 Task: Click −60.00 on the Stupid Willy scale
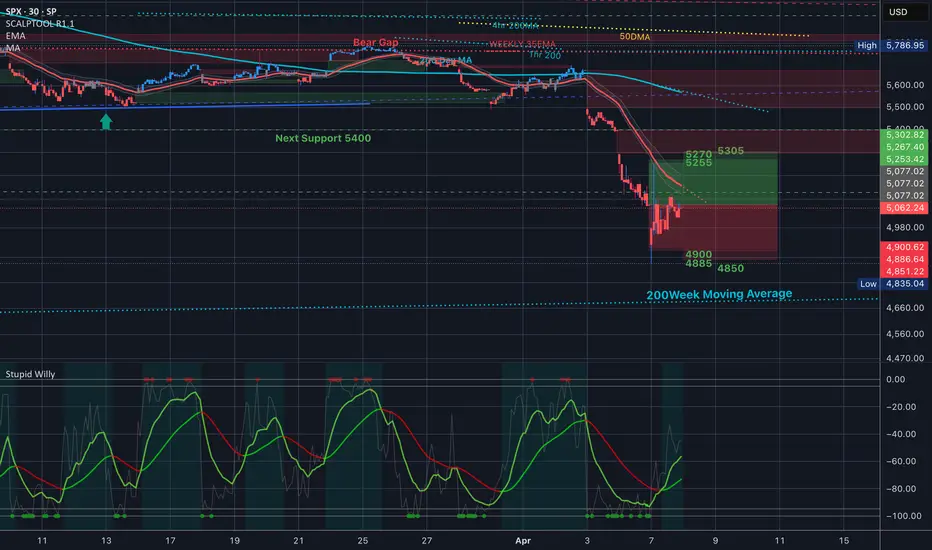(900, 461)
